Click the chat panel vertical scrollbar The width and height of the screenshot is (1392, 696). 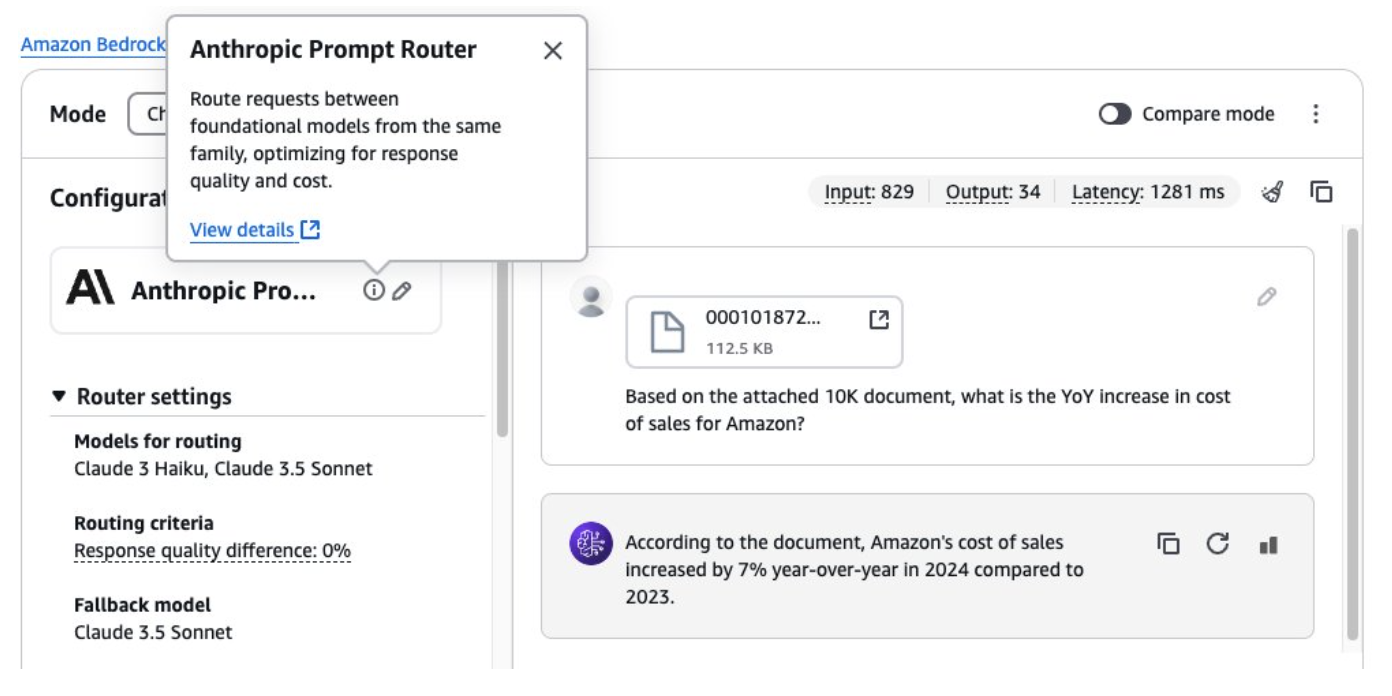click(1352, 430)
